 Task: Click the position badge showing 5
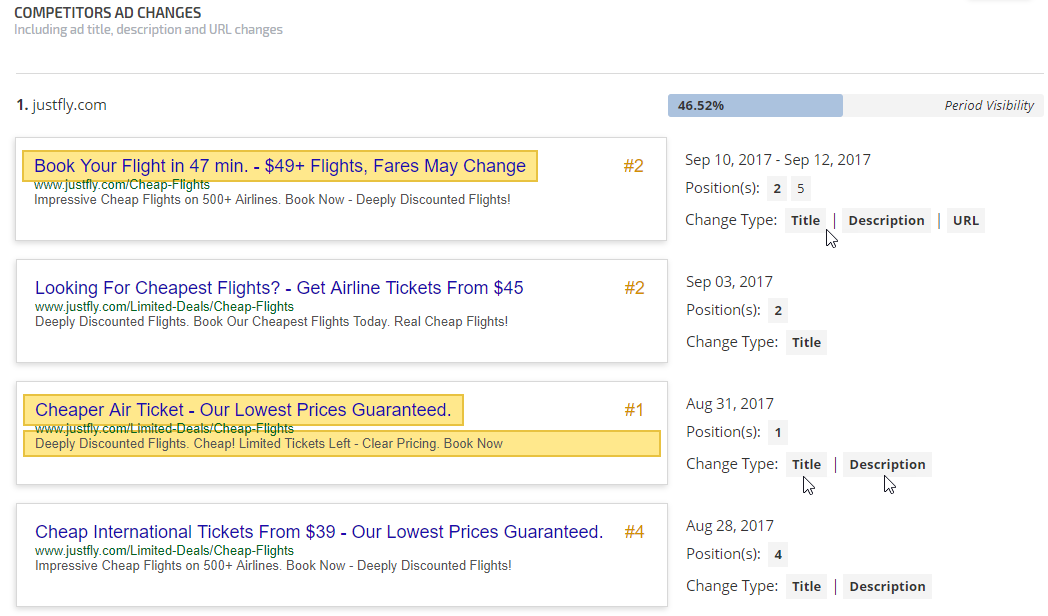[x=800, y=188]
